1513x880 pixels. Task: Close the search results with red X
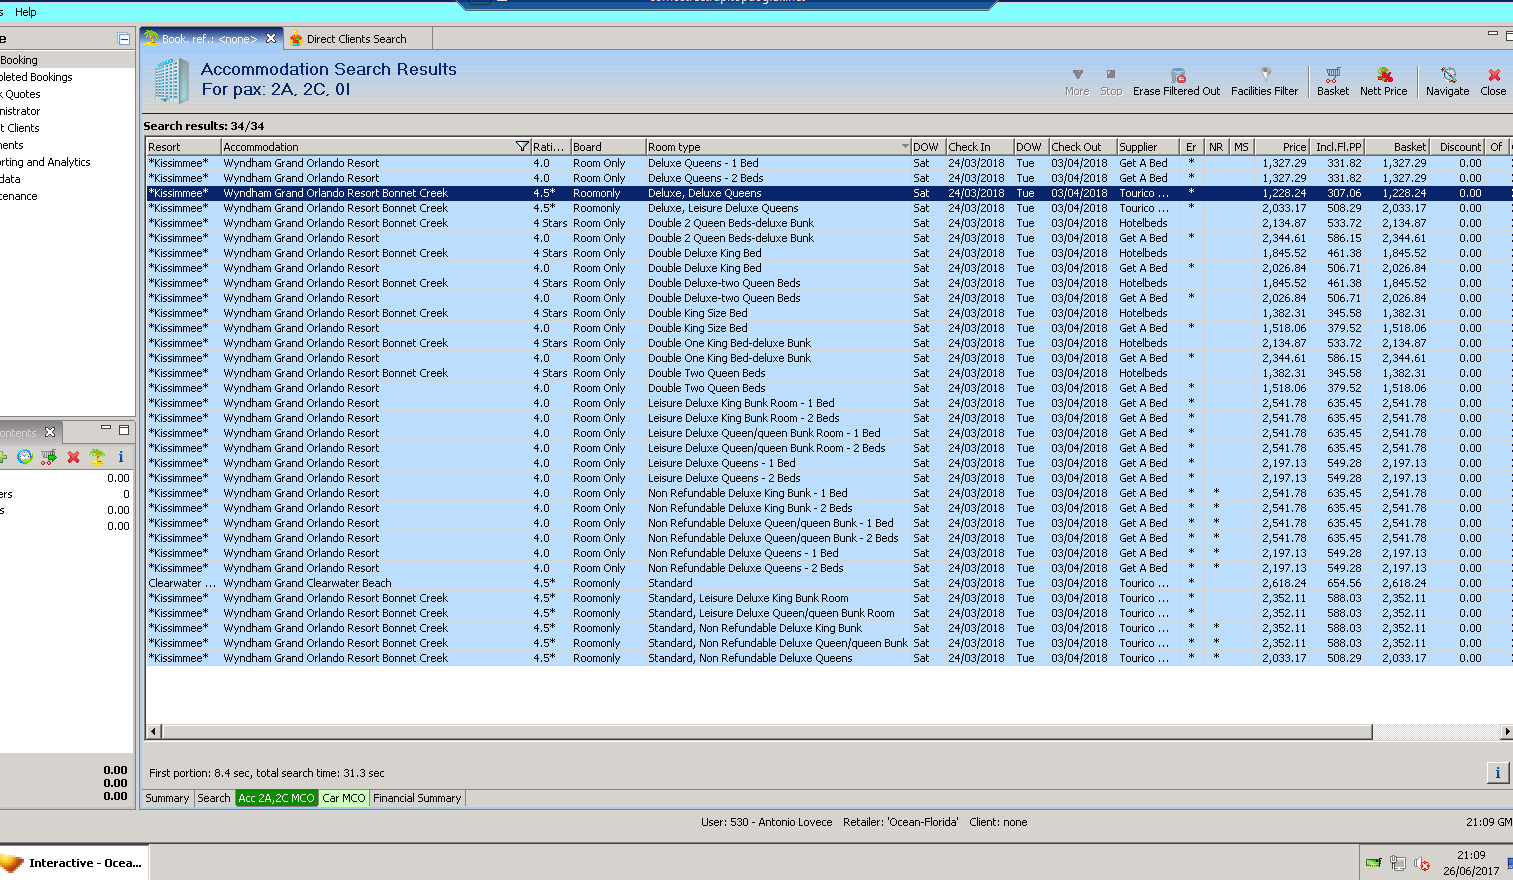coord(1494,75)
